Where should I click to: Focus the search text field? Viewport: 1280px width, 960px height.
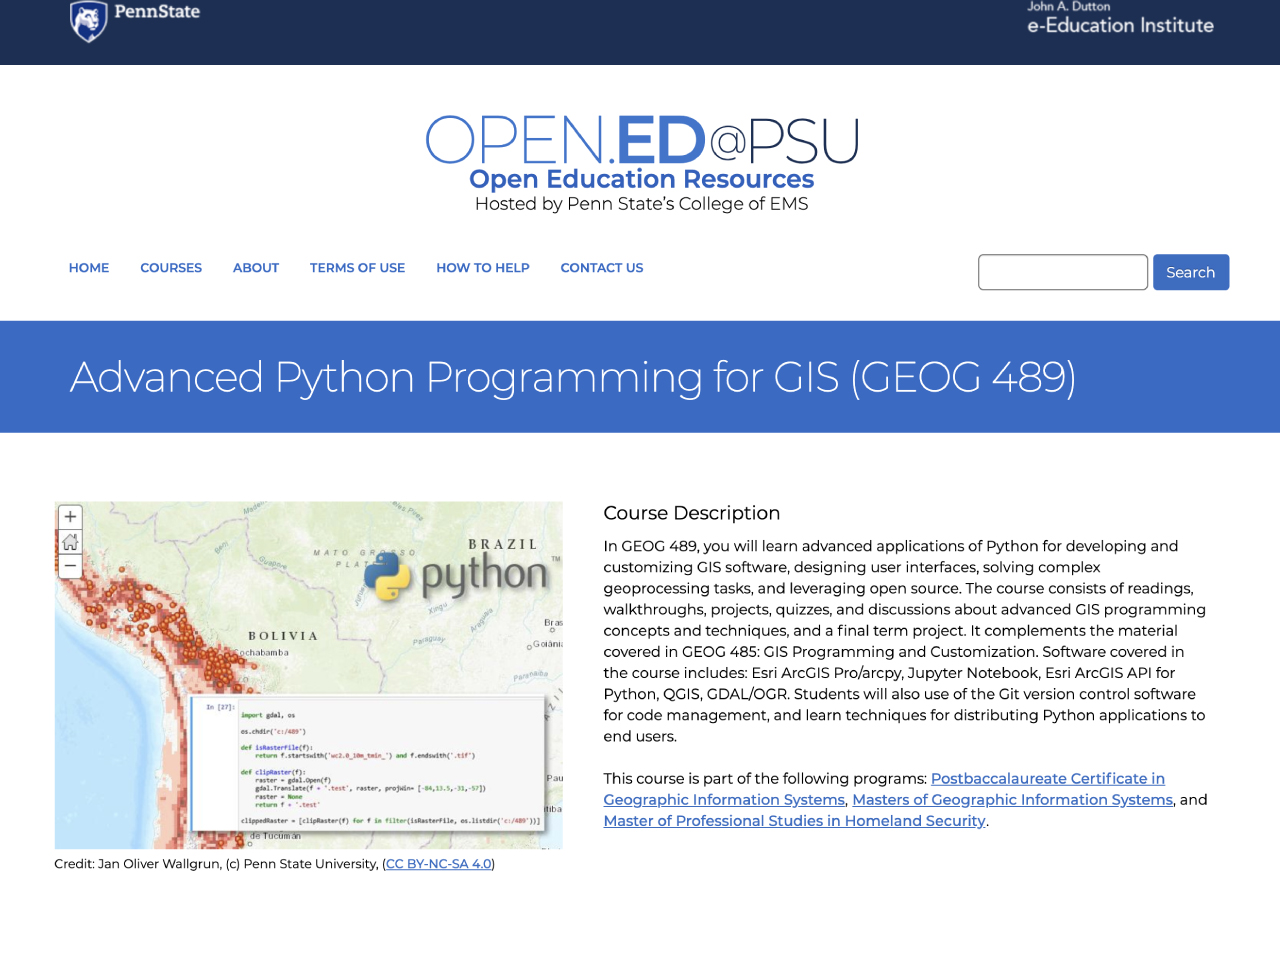click(x=1063, y=272)
